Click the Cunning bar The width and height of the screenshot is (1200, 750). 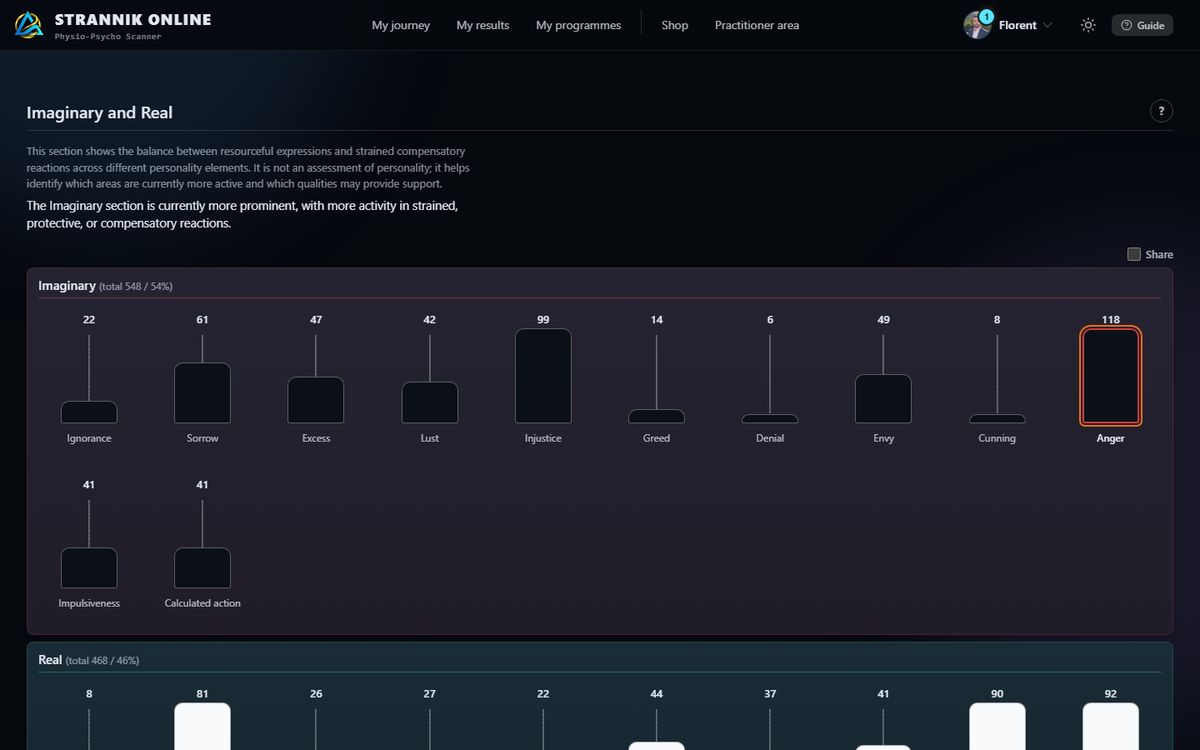tap(997, 419)
